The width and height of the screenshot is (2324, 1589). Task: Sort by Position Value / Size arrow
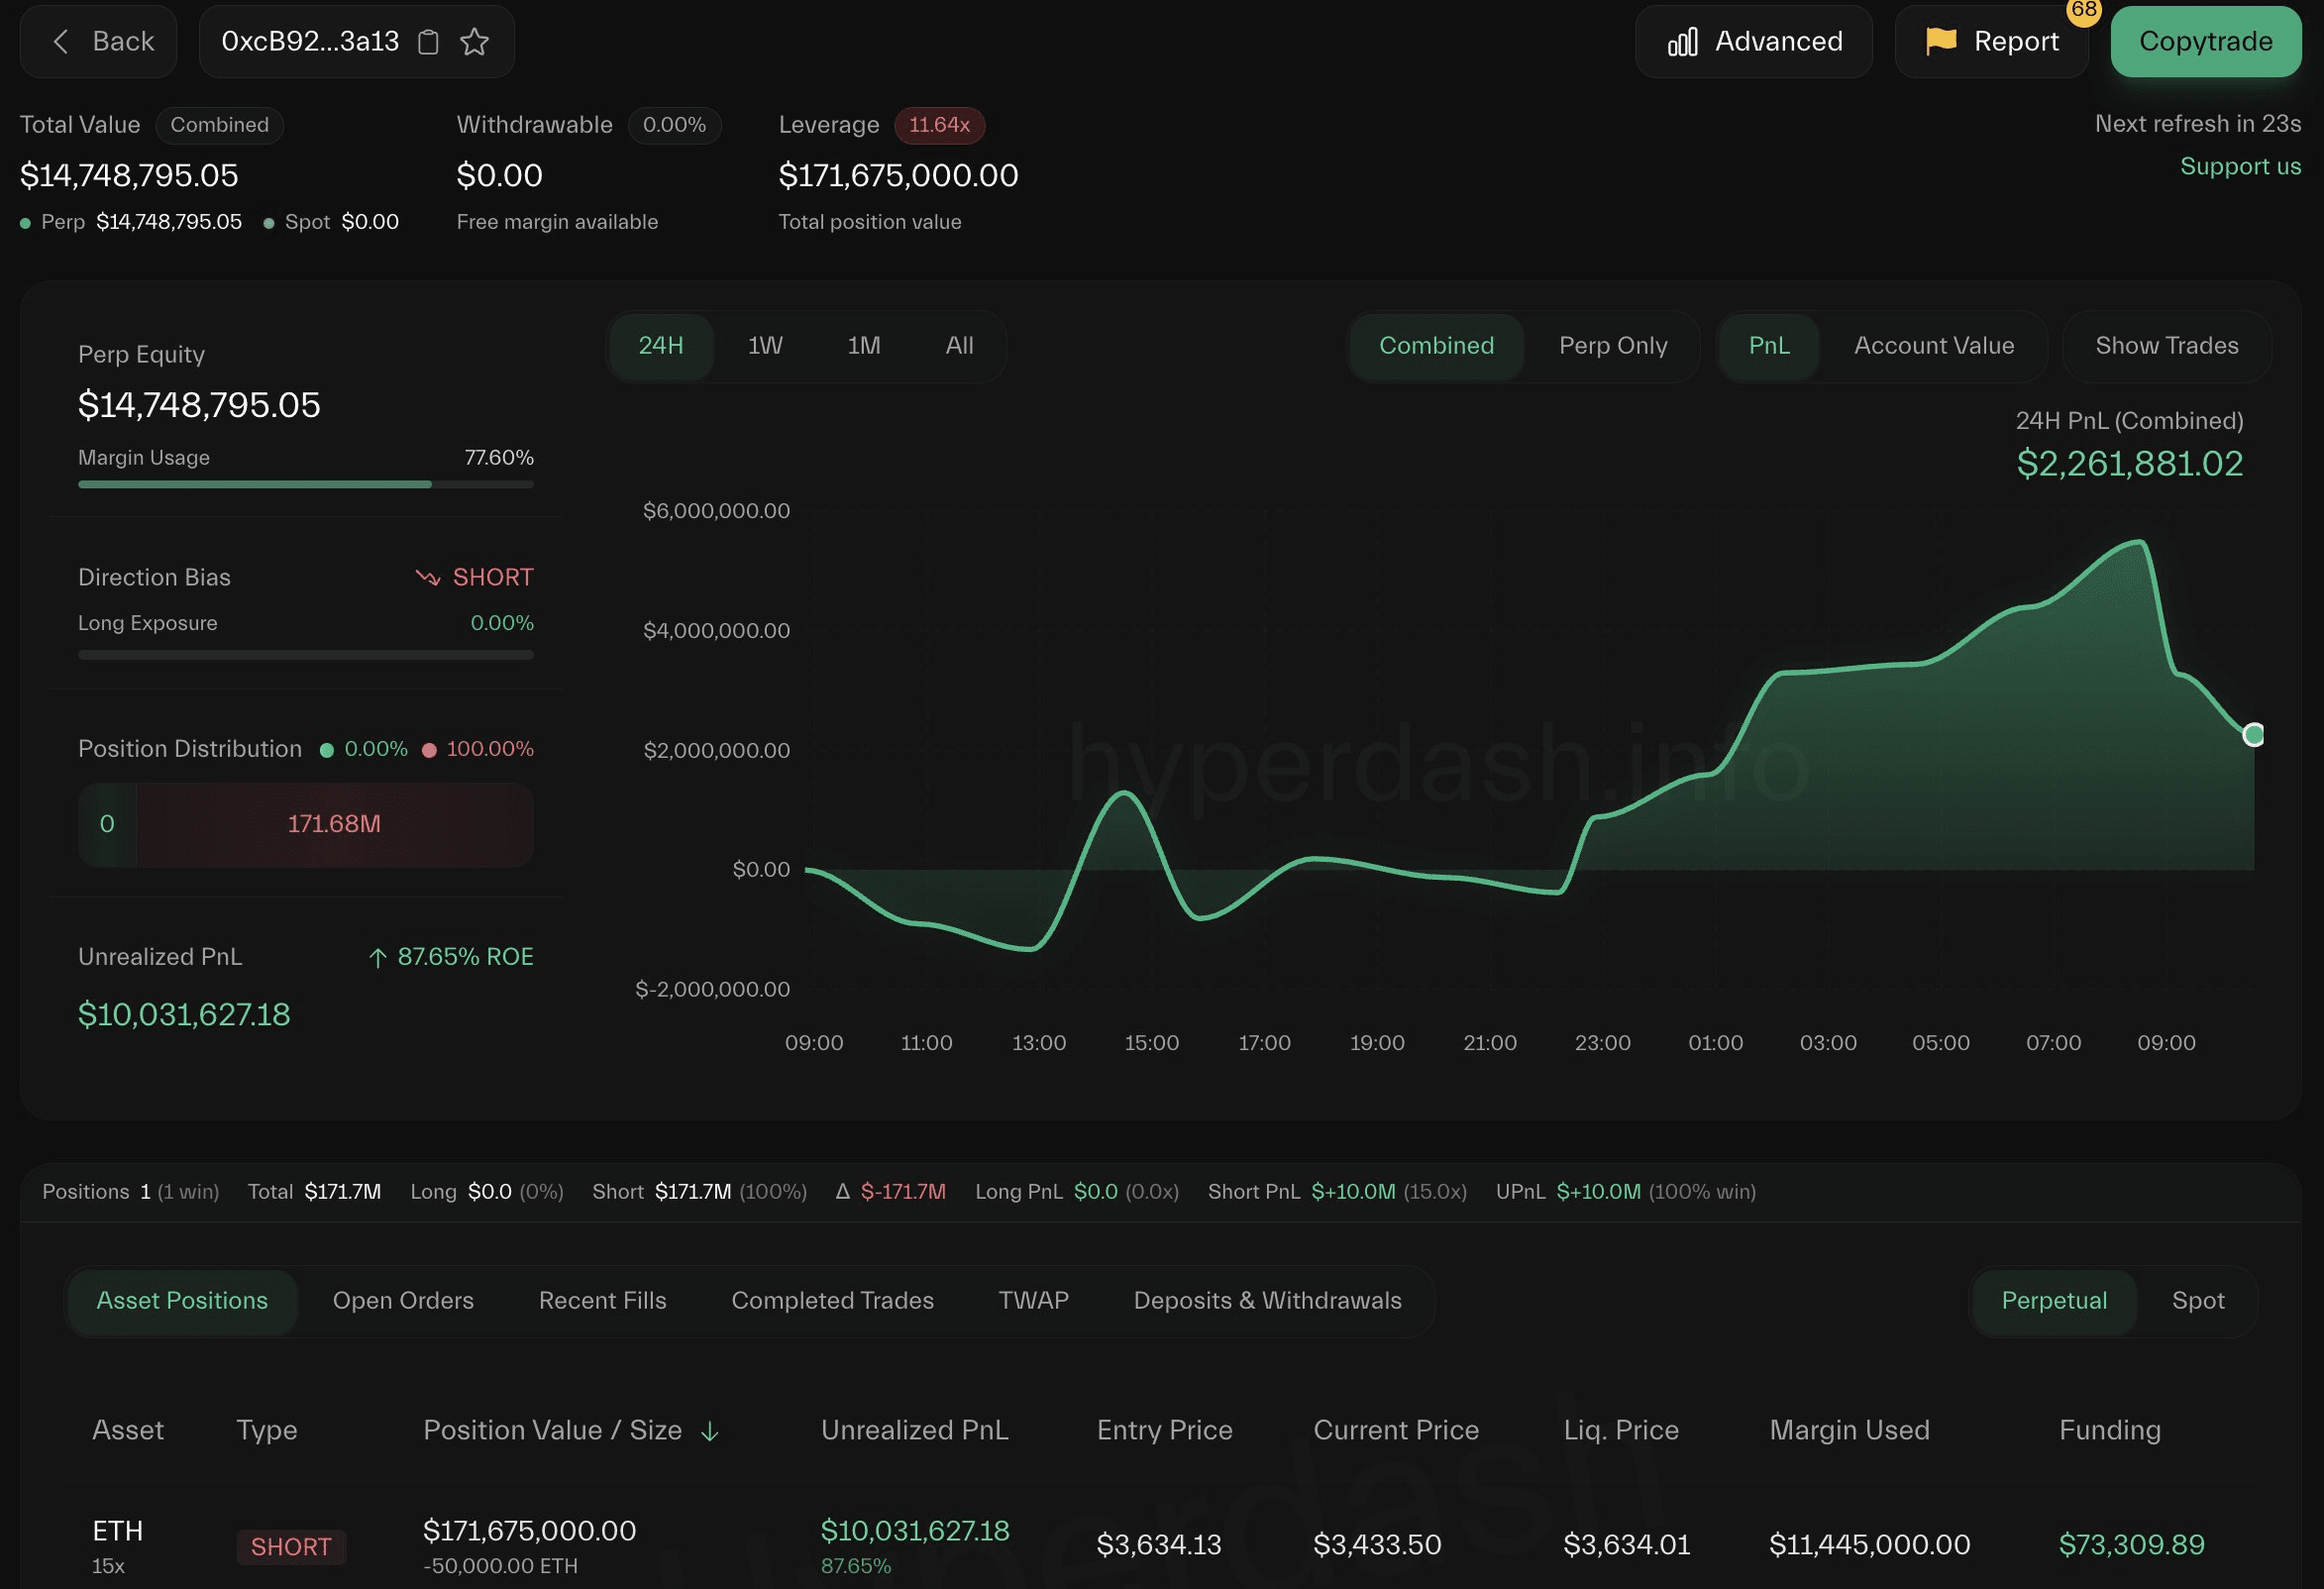click(x=709, y=1432)
